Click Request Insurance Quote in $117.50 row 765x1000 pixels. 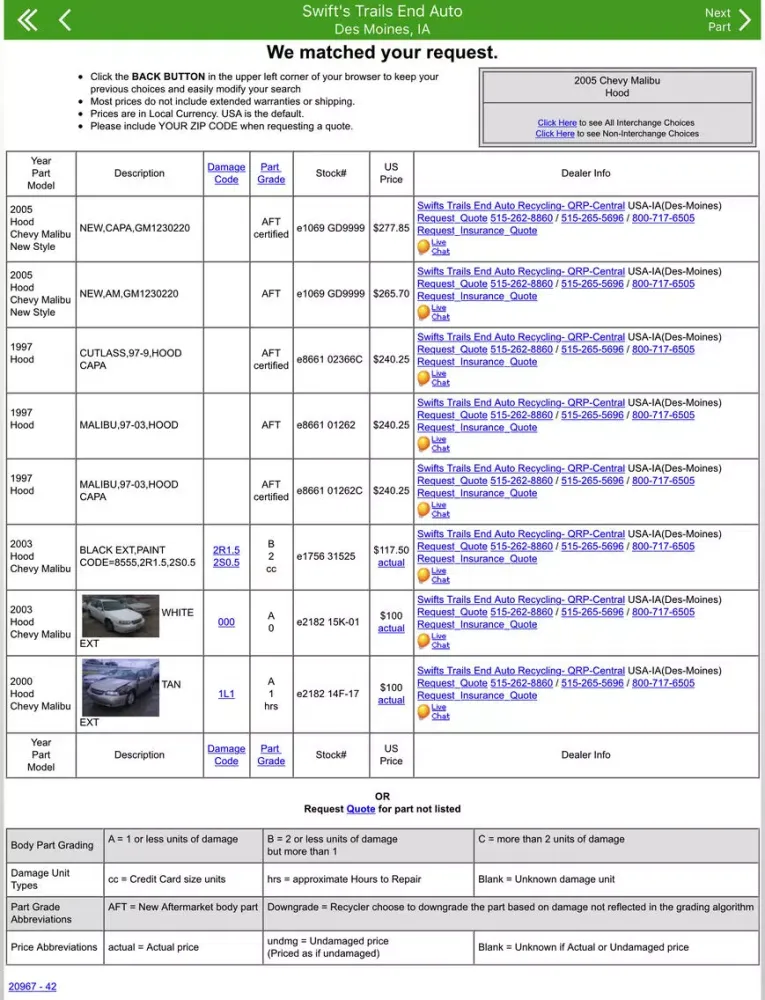tap(477, 559)
